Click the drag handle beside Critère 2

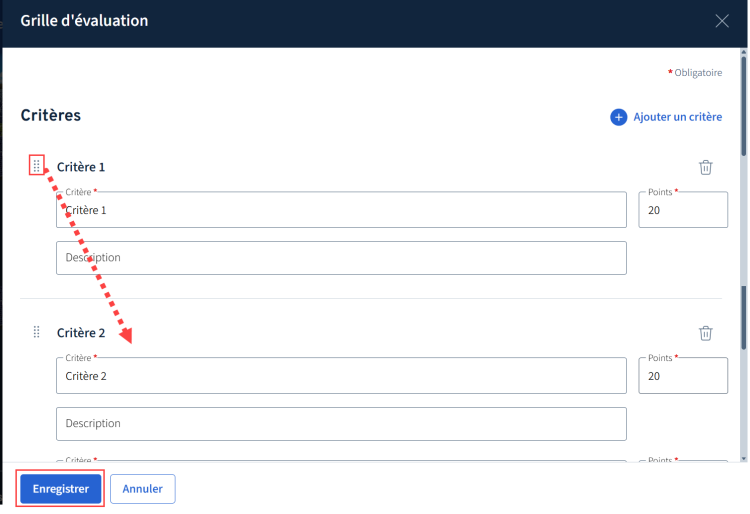[x=36, y=332]
